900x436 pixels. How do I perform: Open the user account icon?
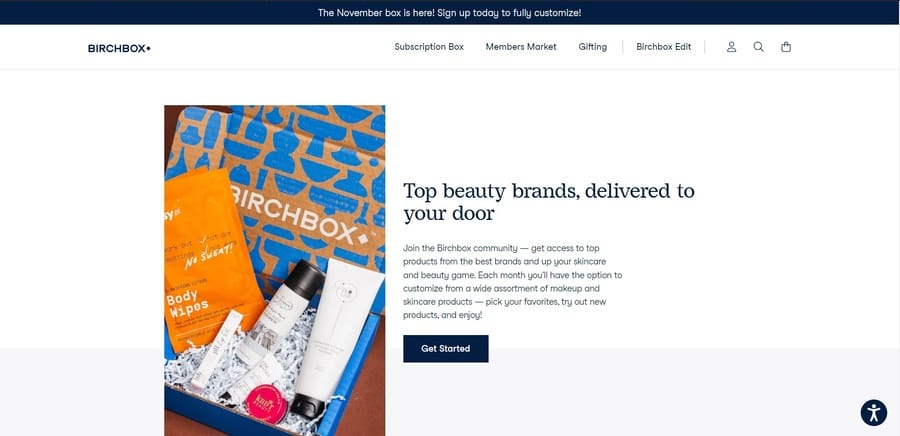pos(731,47)
